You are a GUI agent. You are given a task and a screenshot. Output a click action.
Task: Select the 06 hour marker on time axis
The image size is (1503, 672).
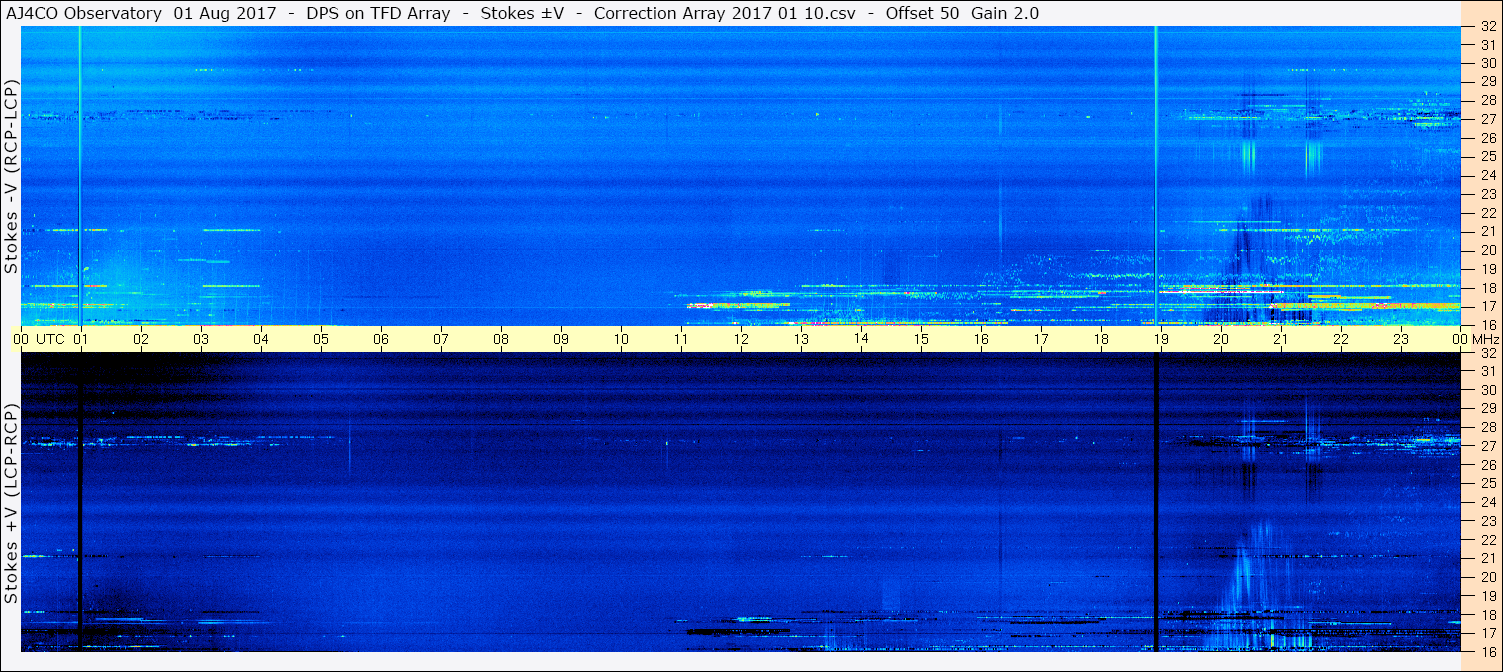(x=381, y=339)
